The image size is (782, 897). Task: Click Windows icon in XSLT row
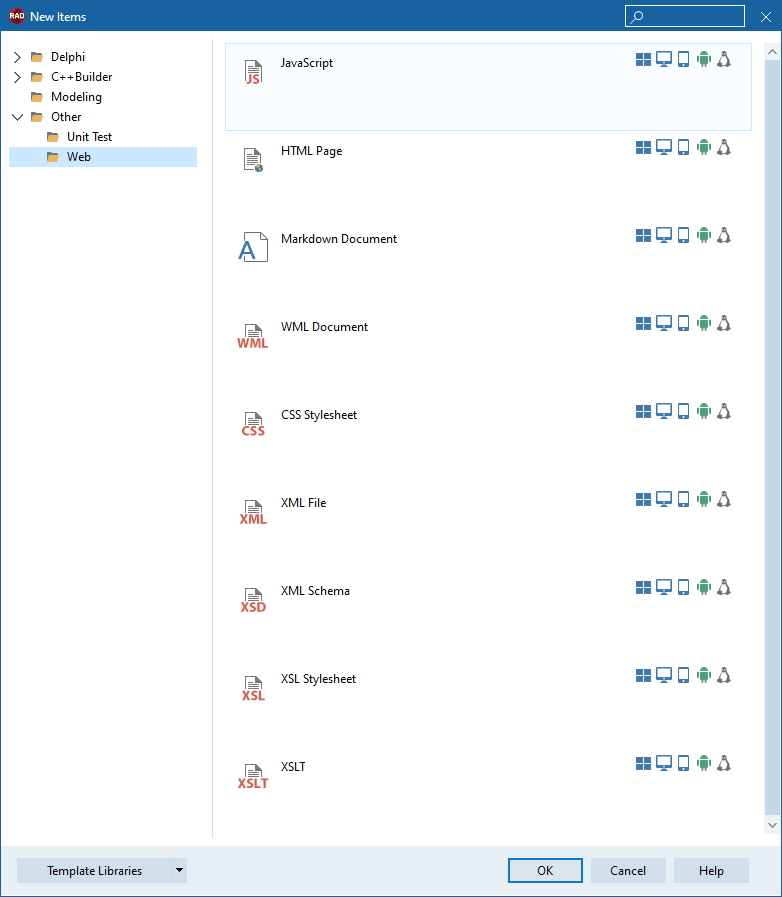coord(643,764)
